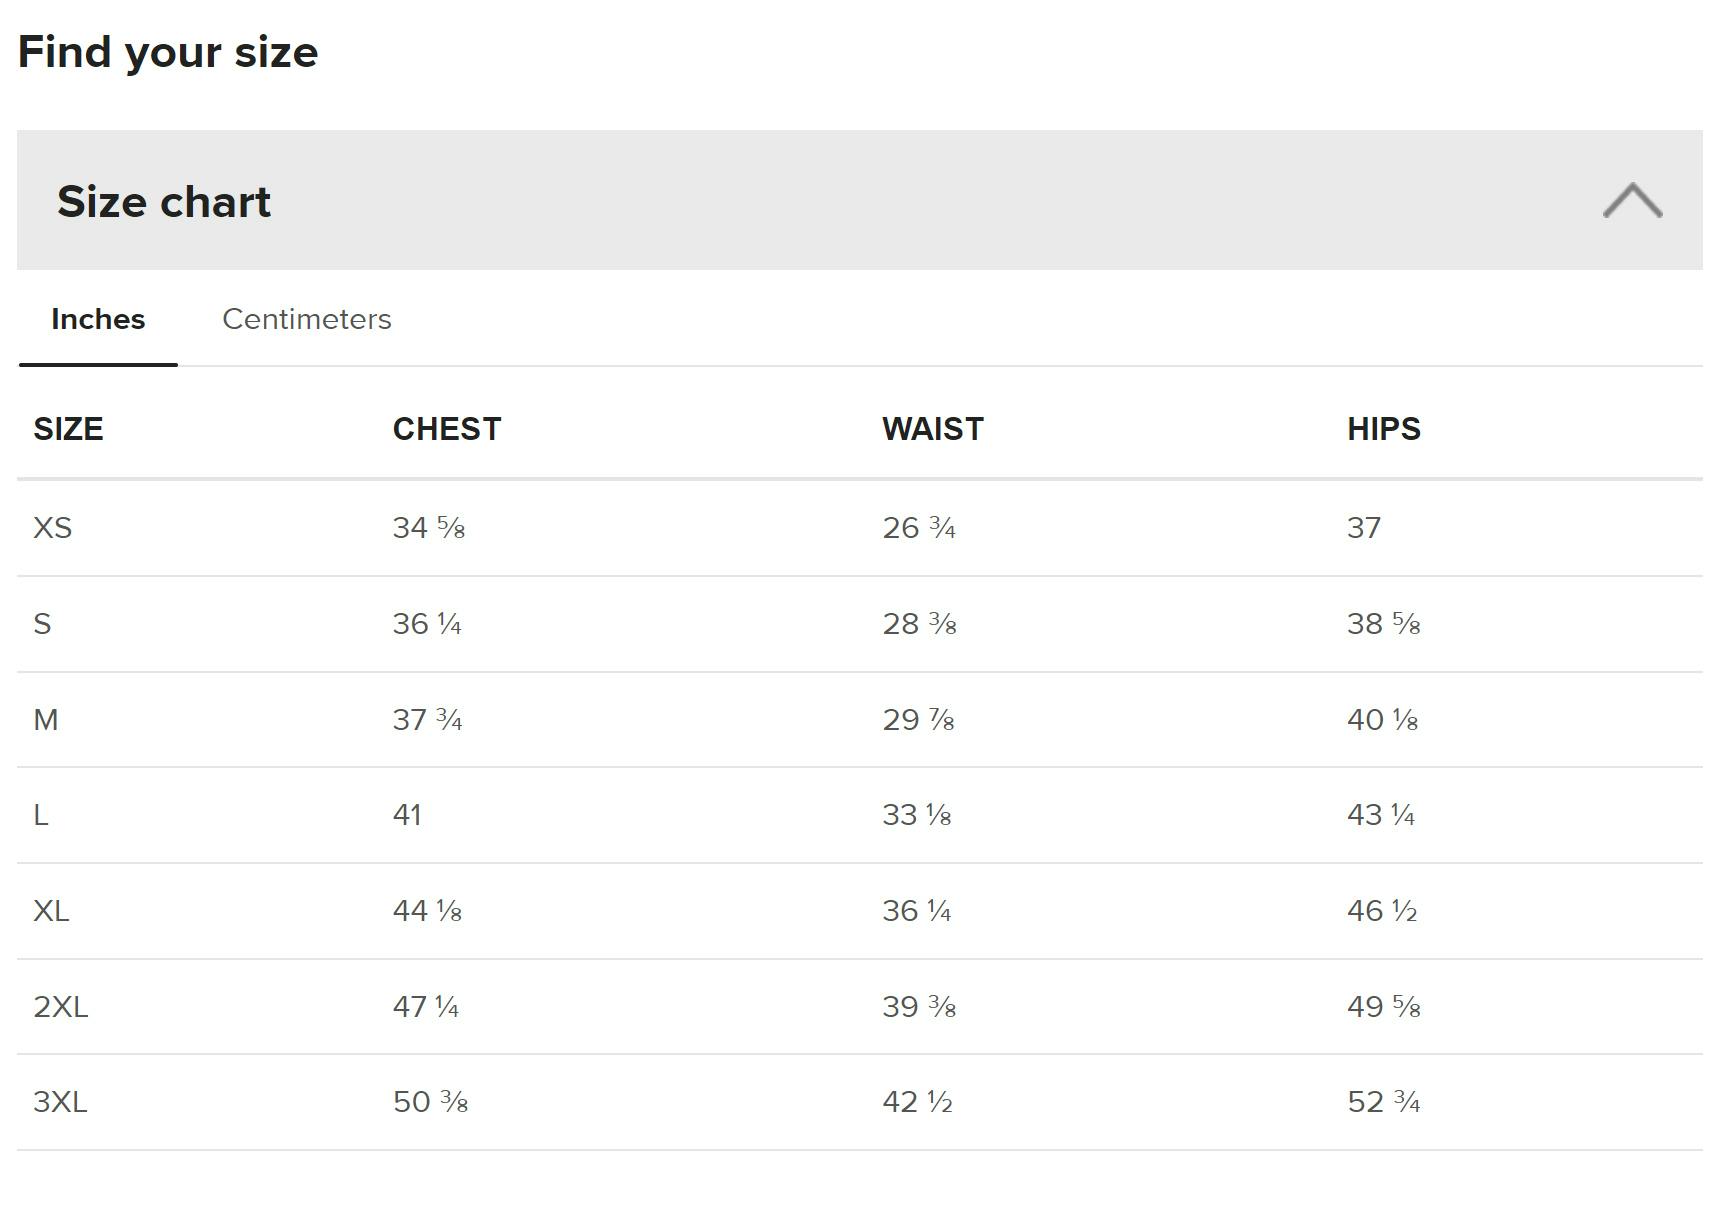The width and height of the screenshot is (1730, 1209).
Task: Select the L size row label
Action: point(41,815)
